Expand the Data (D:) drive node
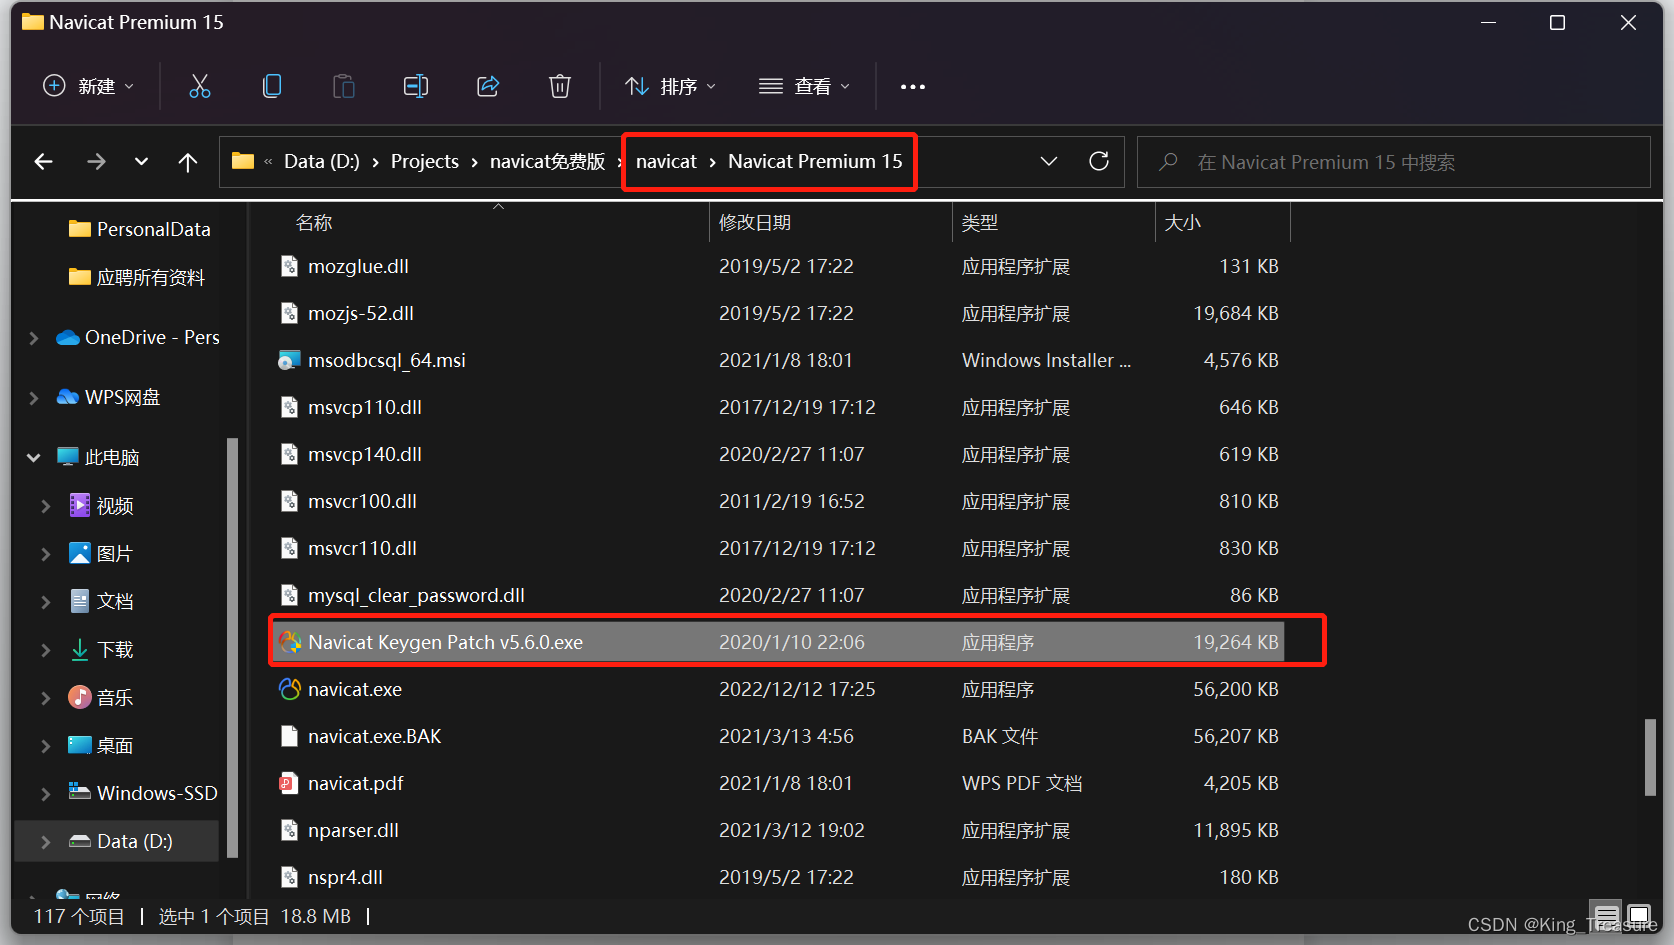The width and height of the screenshot is (1674, 945). (46, 842)
